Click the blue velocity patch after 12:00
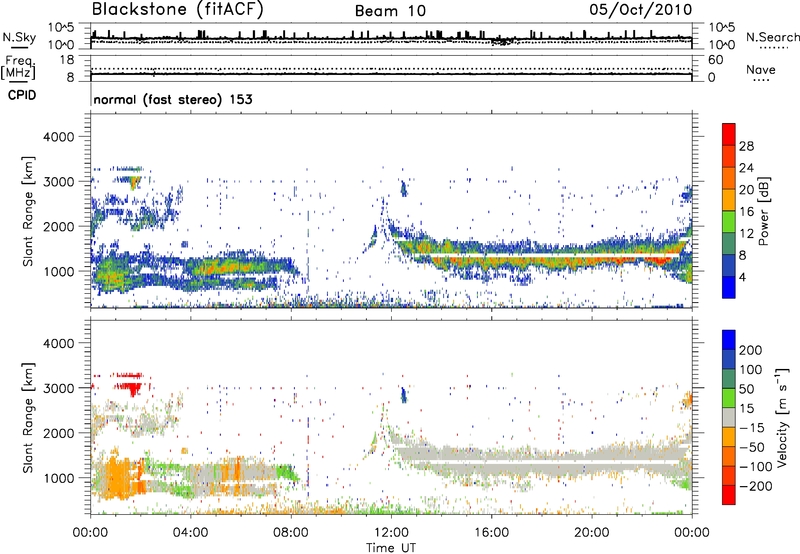 pyautogui.click(x=404, y=395)
